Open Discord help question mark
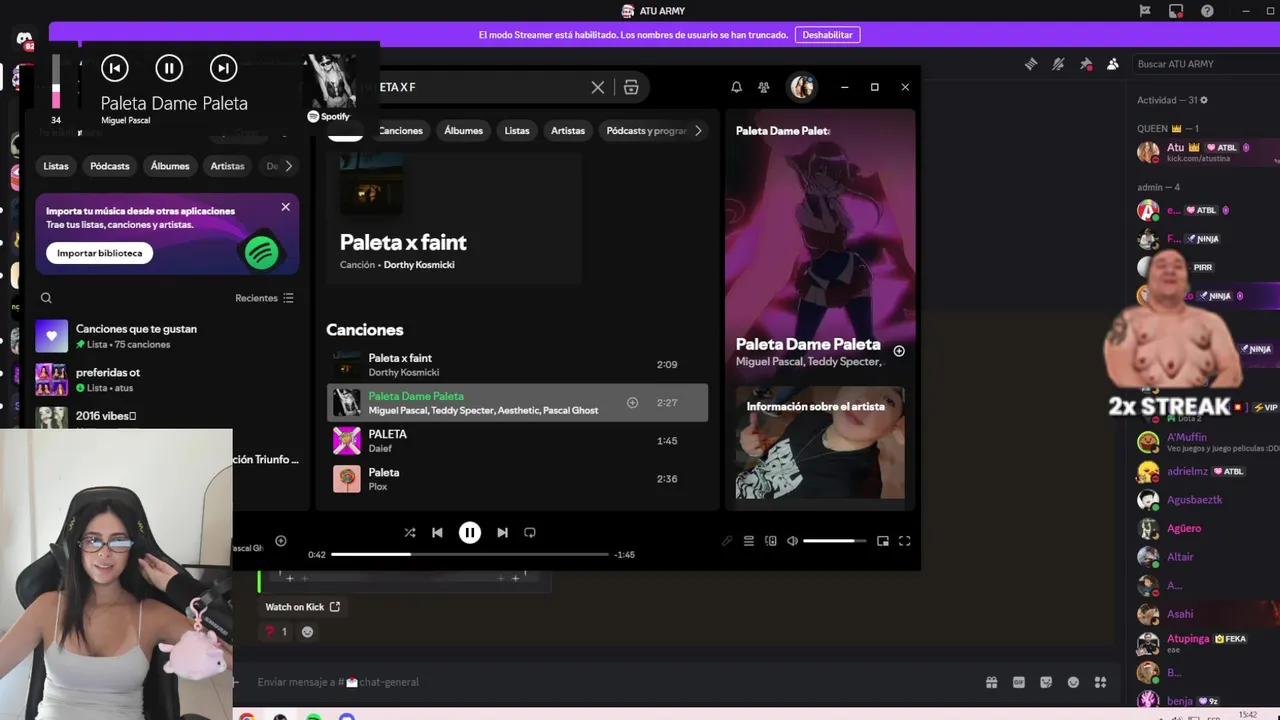Viewport: 1280px width, 720px height. (1207, 11)
